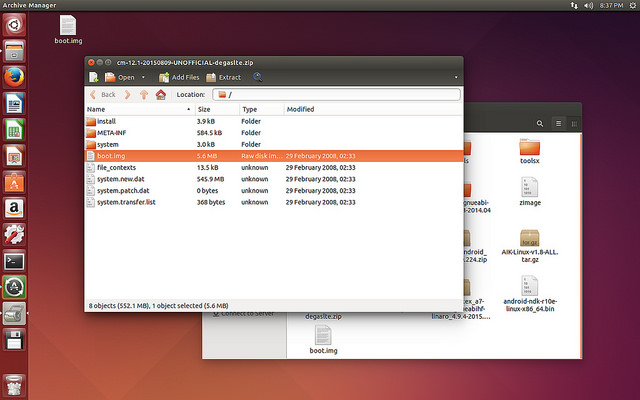Select system.new.dat in the archive list

(x=122, y=179)
